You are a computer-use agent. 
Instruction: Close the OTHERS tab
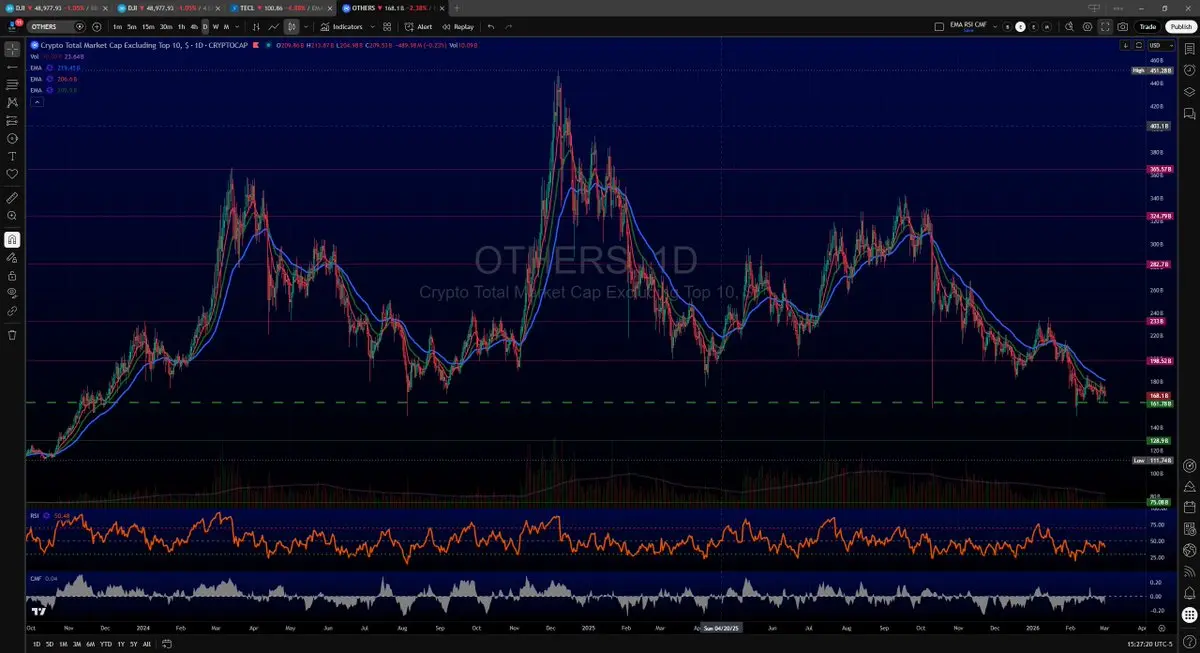pos(443,7)
